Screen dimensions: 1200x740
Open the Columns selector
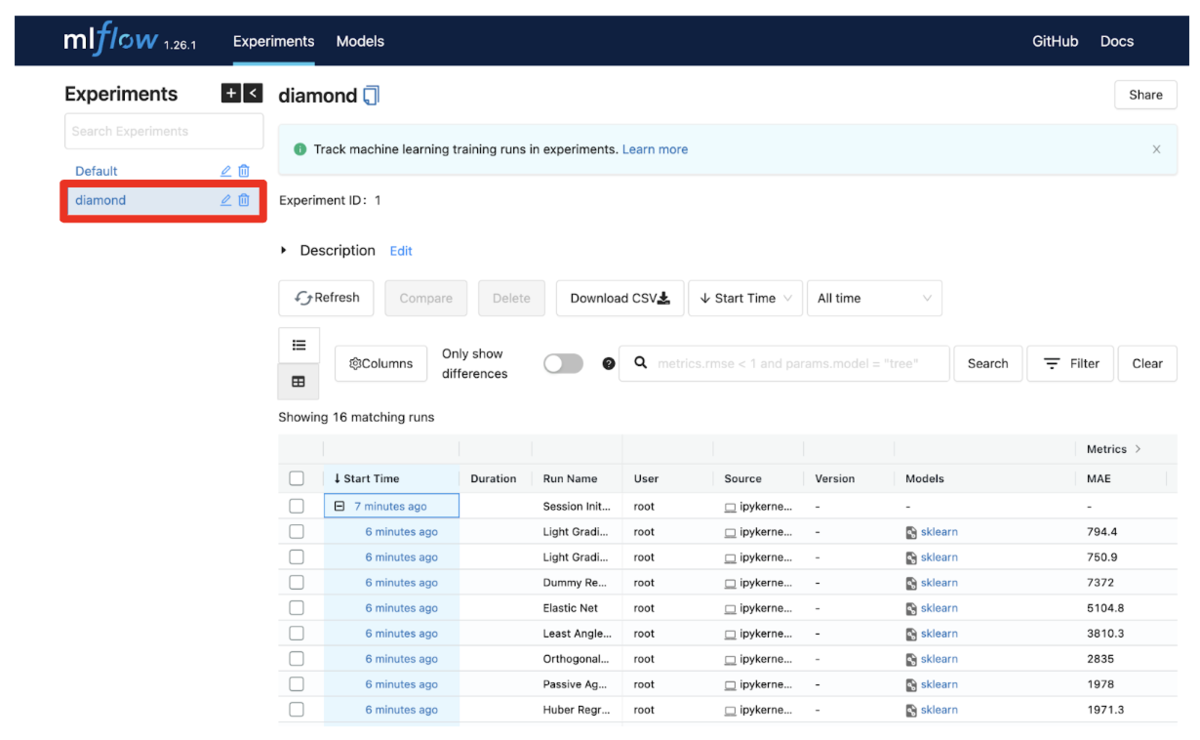(380, 364)
